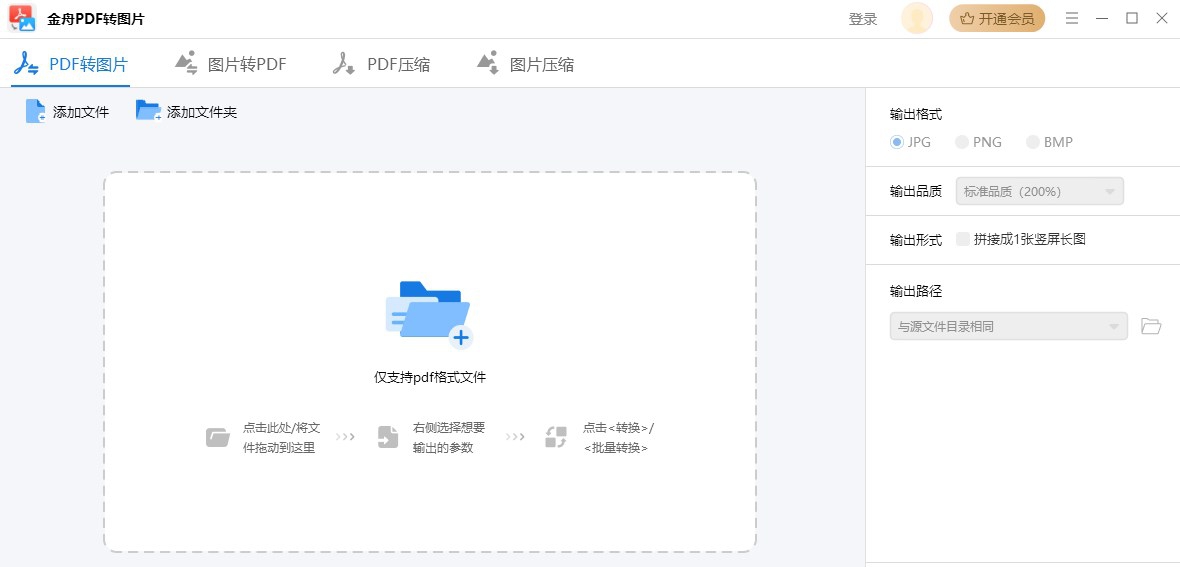Click the 开通会员 button

tap(997, 19)
